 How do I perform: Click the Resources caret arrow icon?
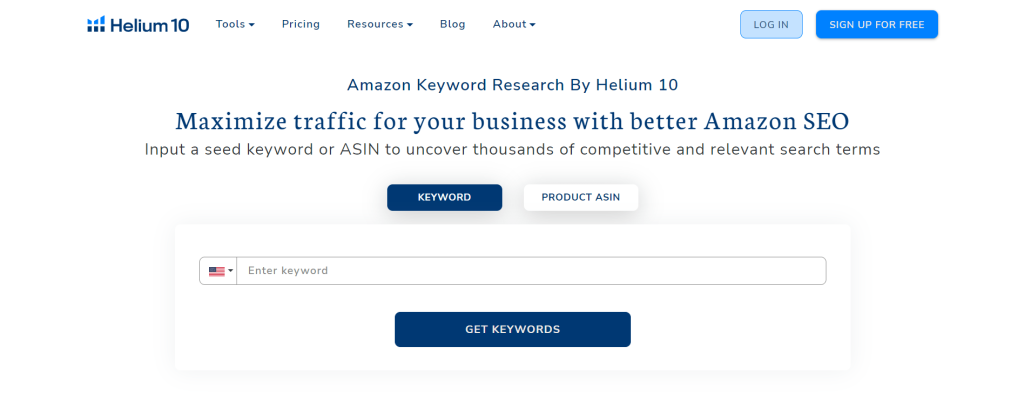pos(410,25)
